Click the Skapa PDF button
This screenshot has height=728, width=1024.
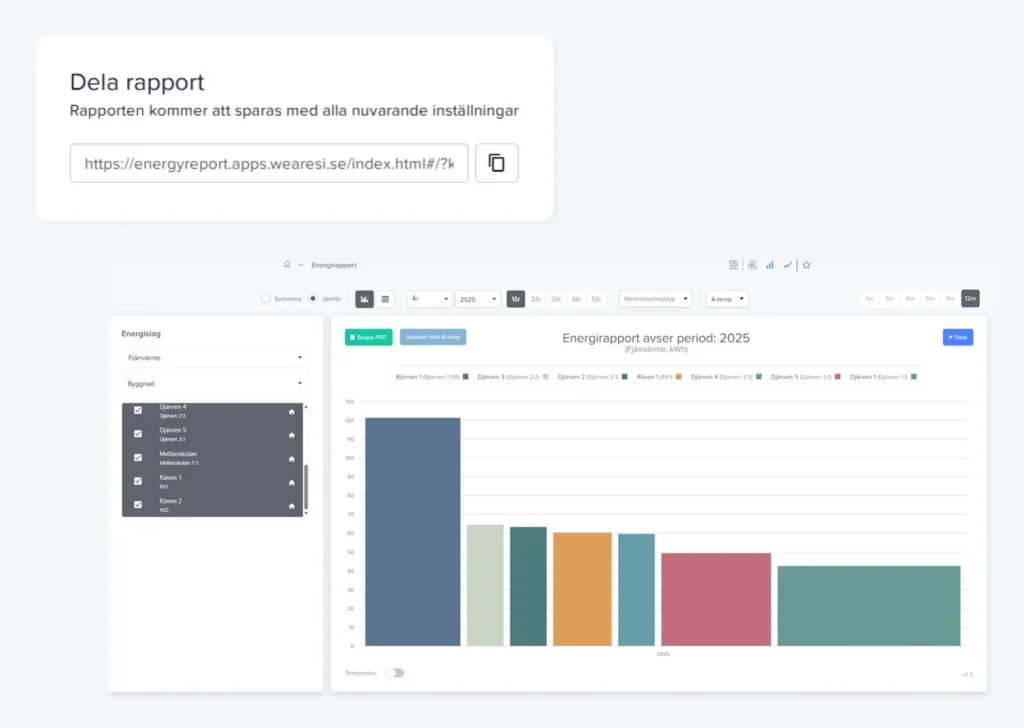click(x=369, y=338)
